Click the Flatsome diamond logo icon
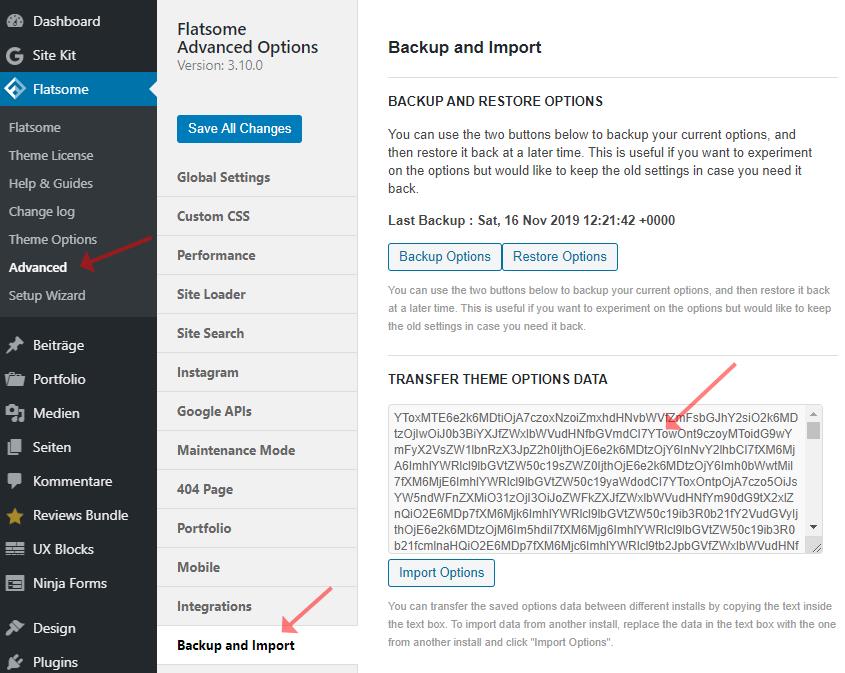 (x=15, y=89)
